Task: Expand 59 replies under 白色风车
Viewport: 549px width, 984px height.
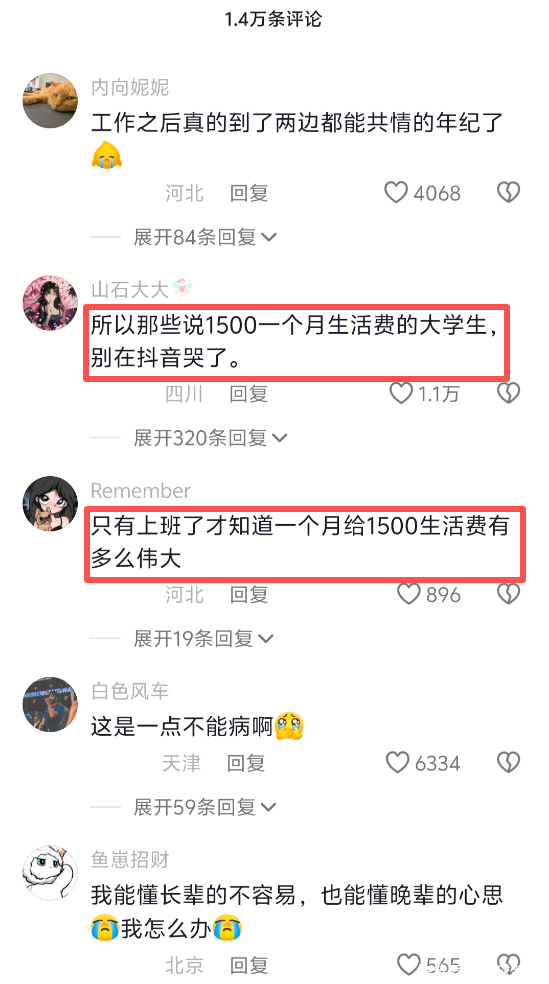Action: point(205,806)
